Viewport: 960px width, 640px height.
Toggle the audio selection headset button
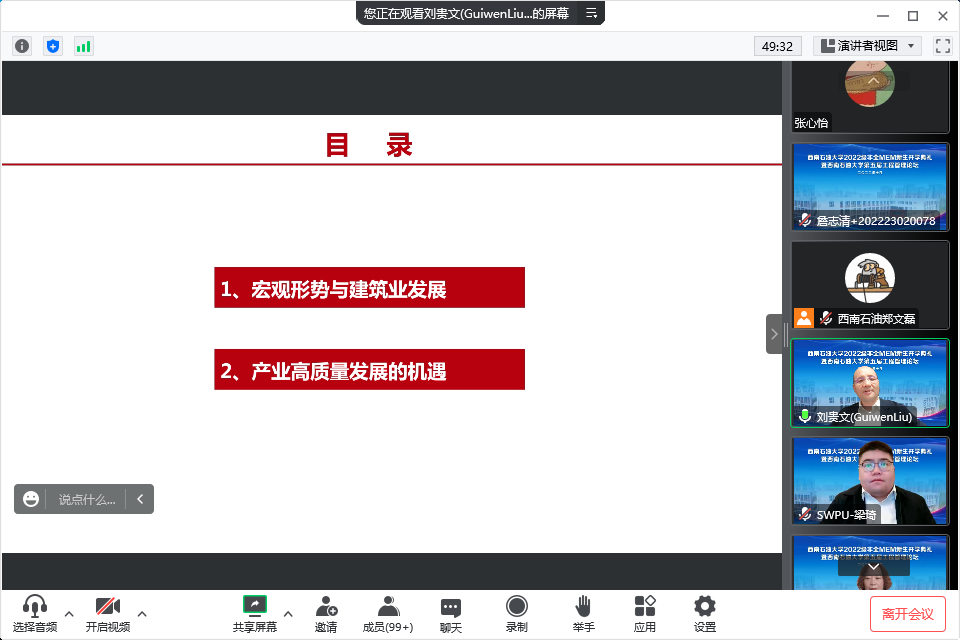pos(35,613)
